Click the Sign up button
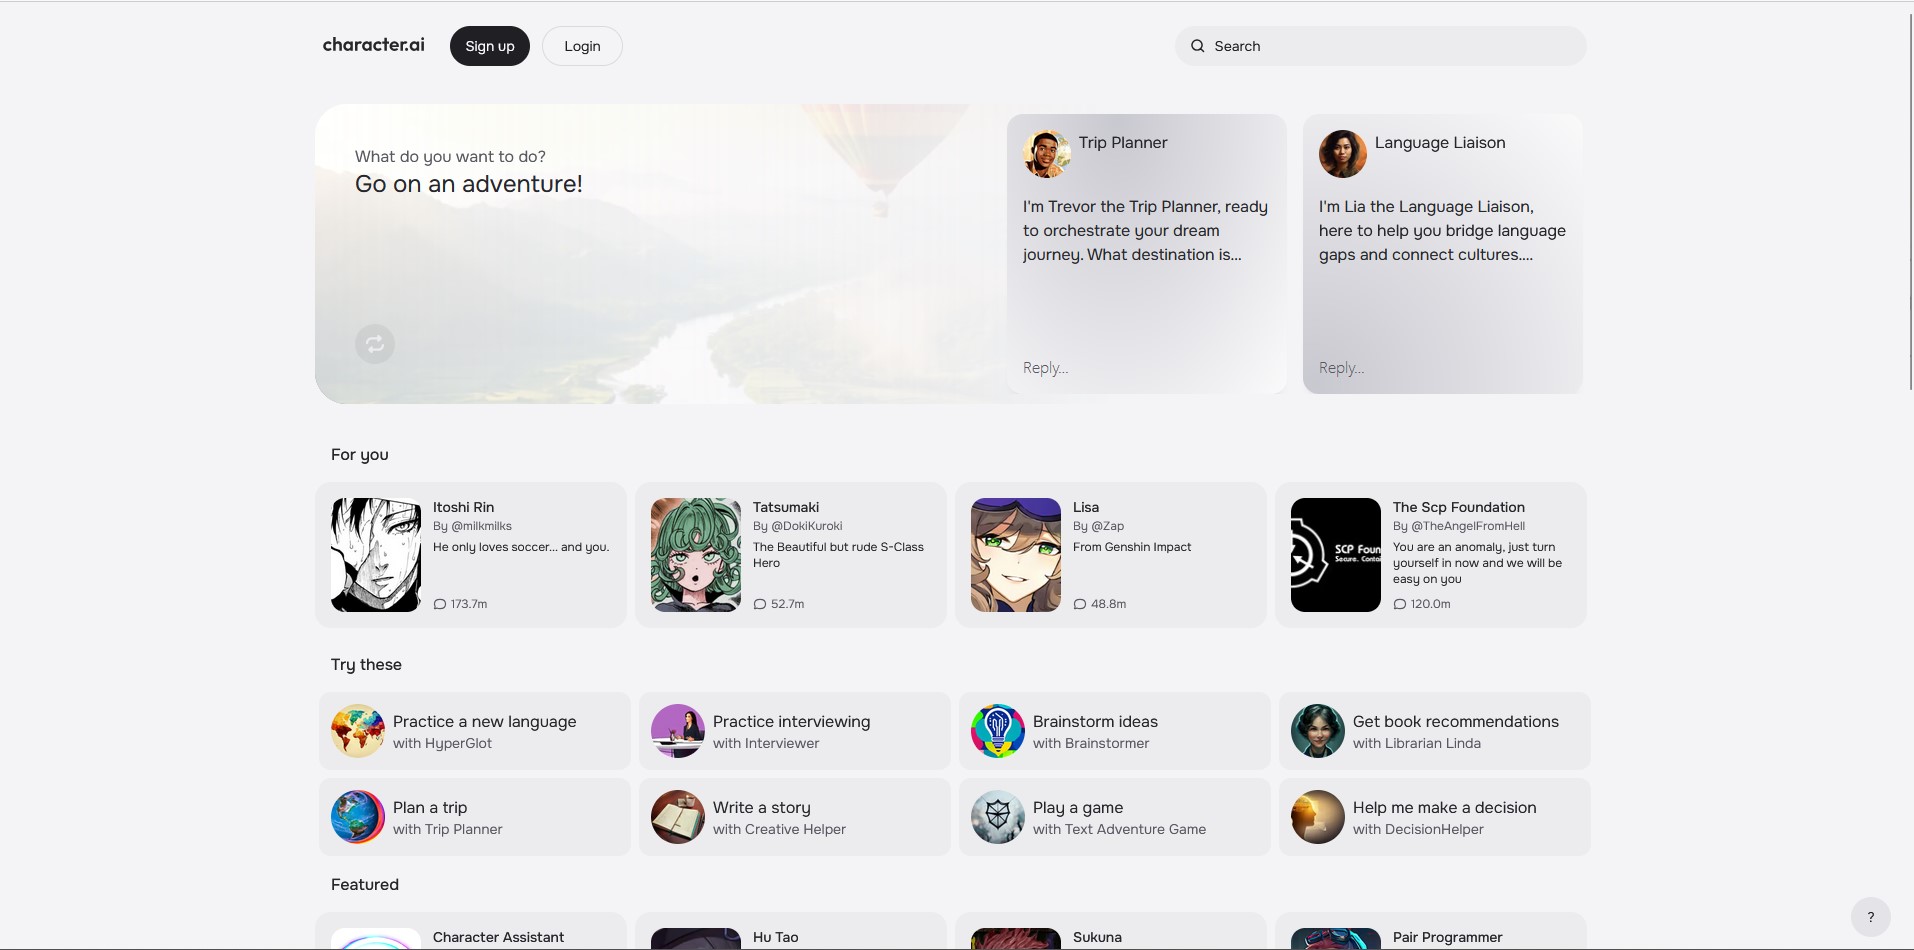 (490, 46)
